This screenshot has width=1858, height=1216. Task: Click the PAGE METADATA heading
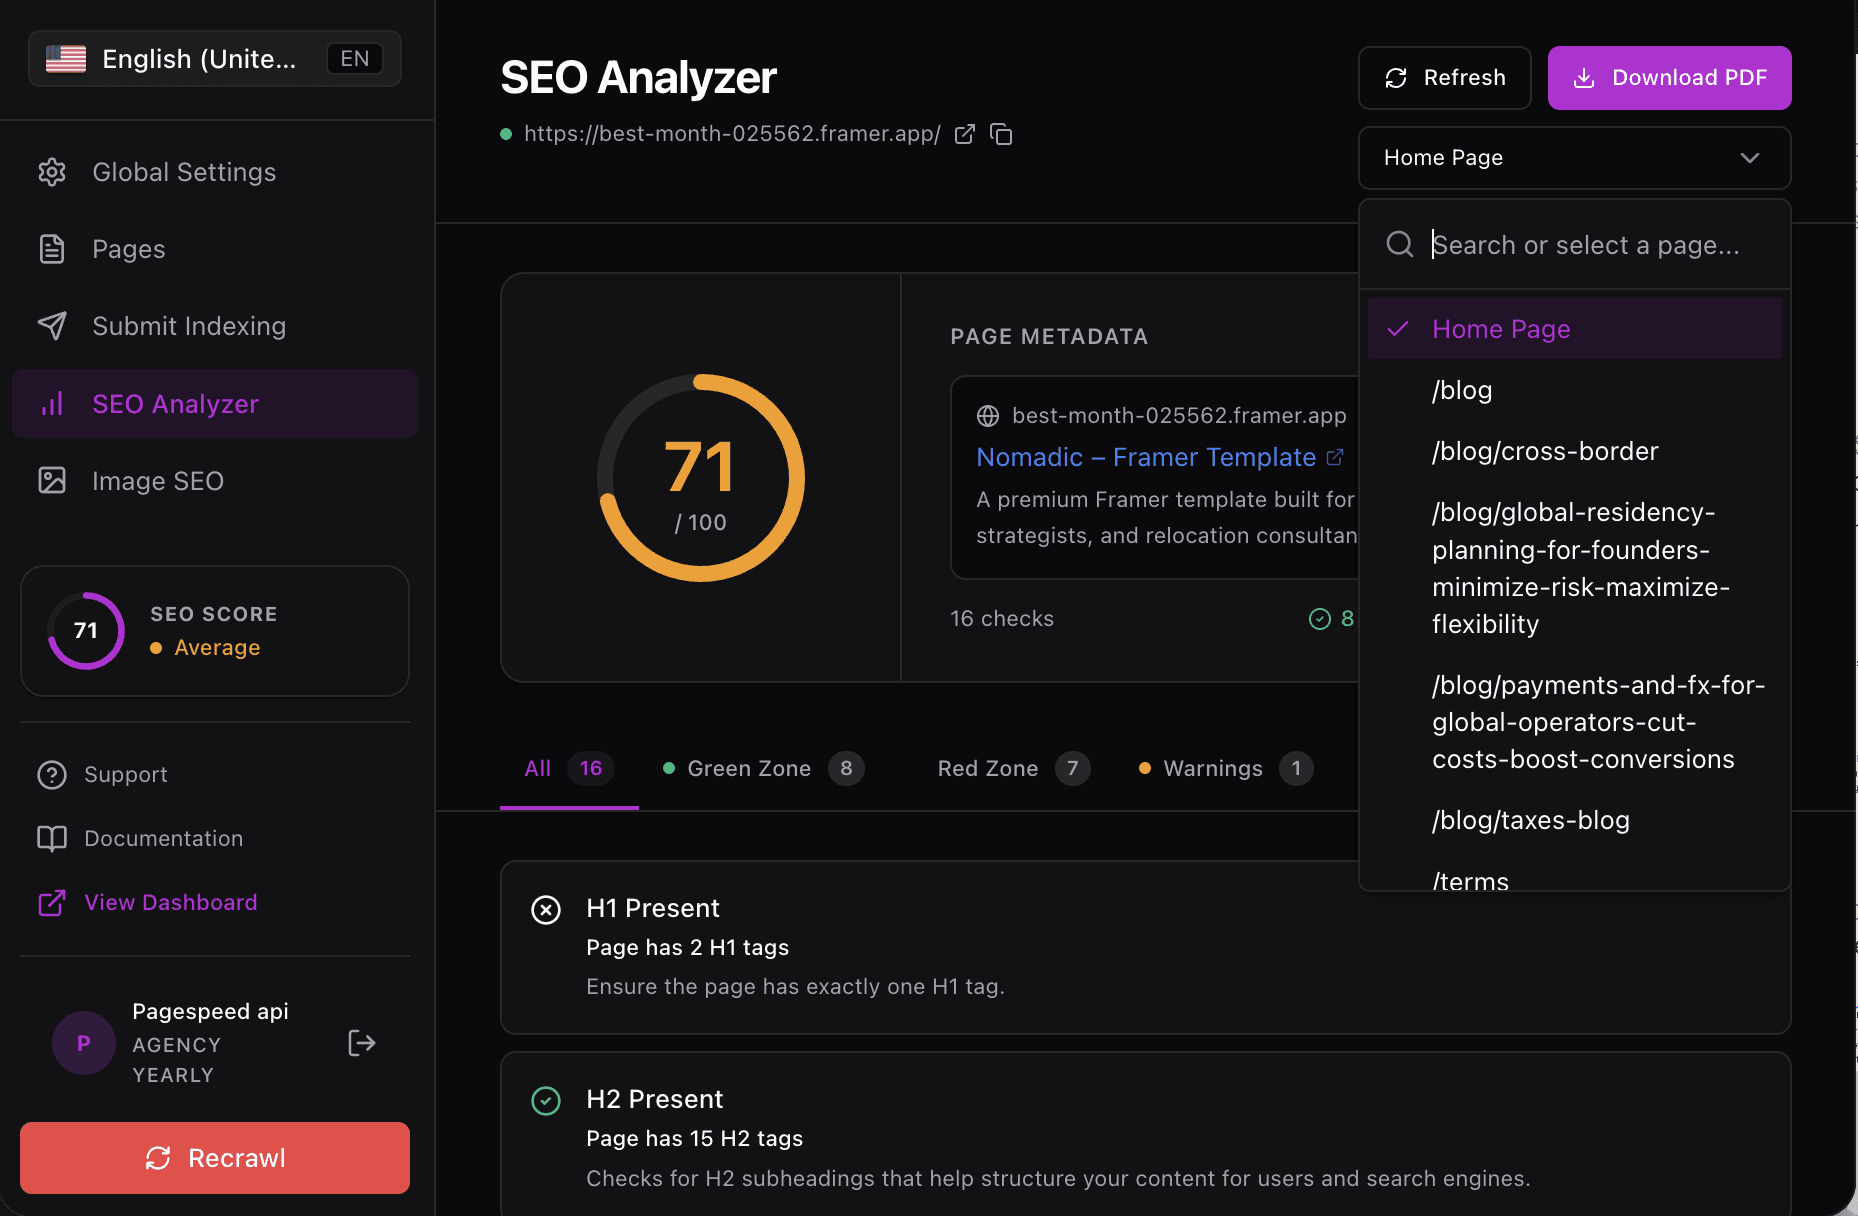point(1049,337)
